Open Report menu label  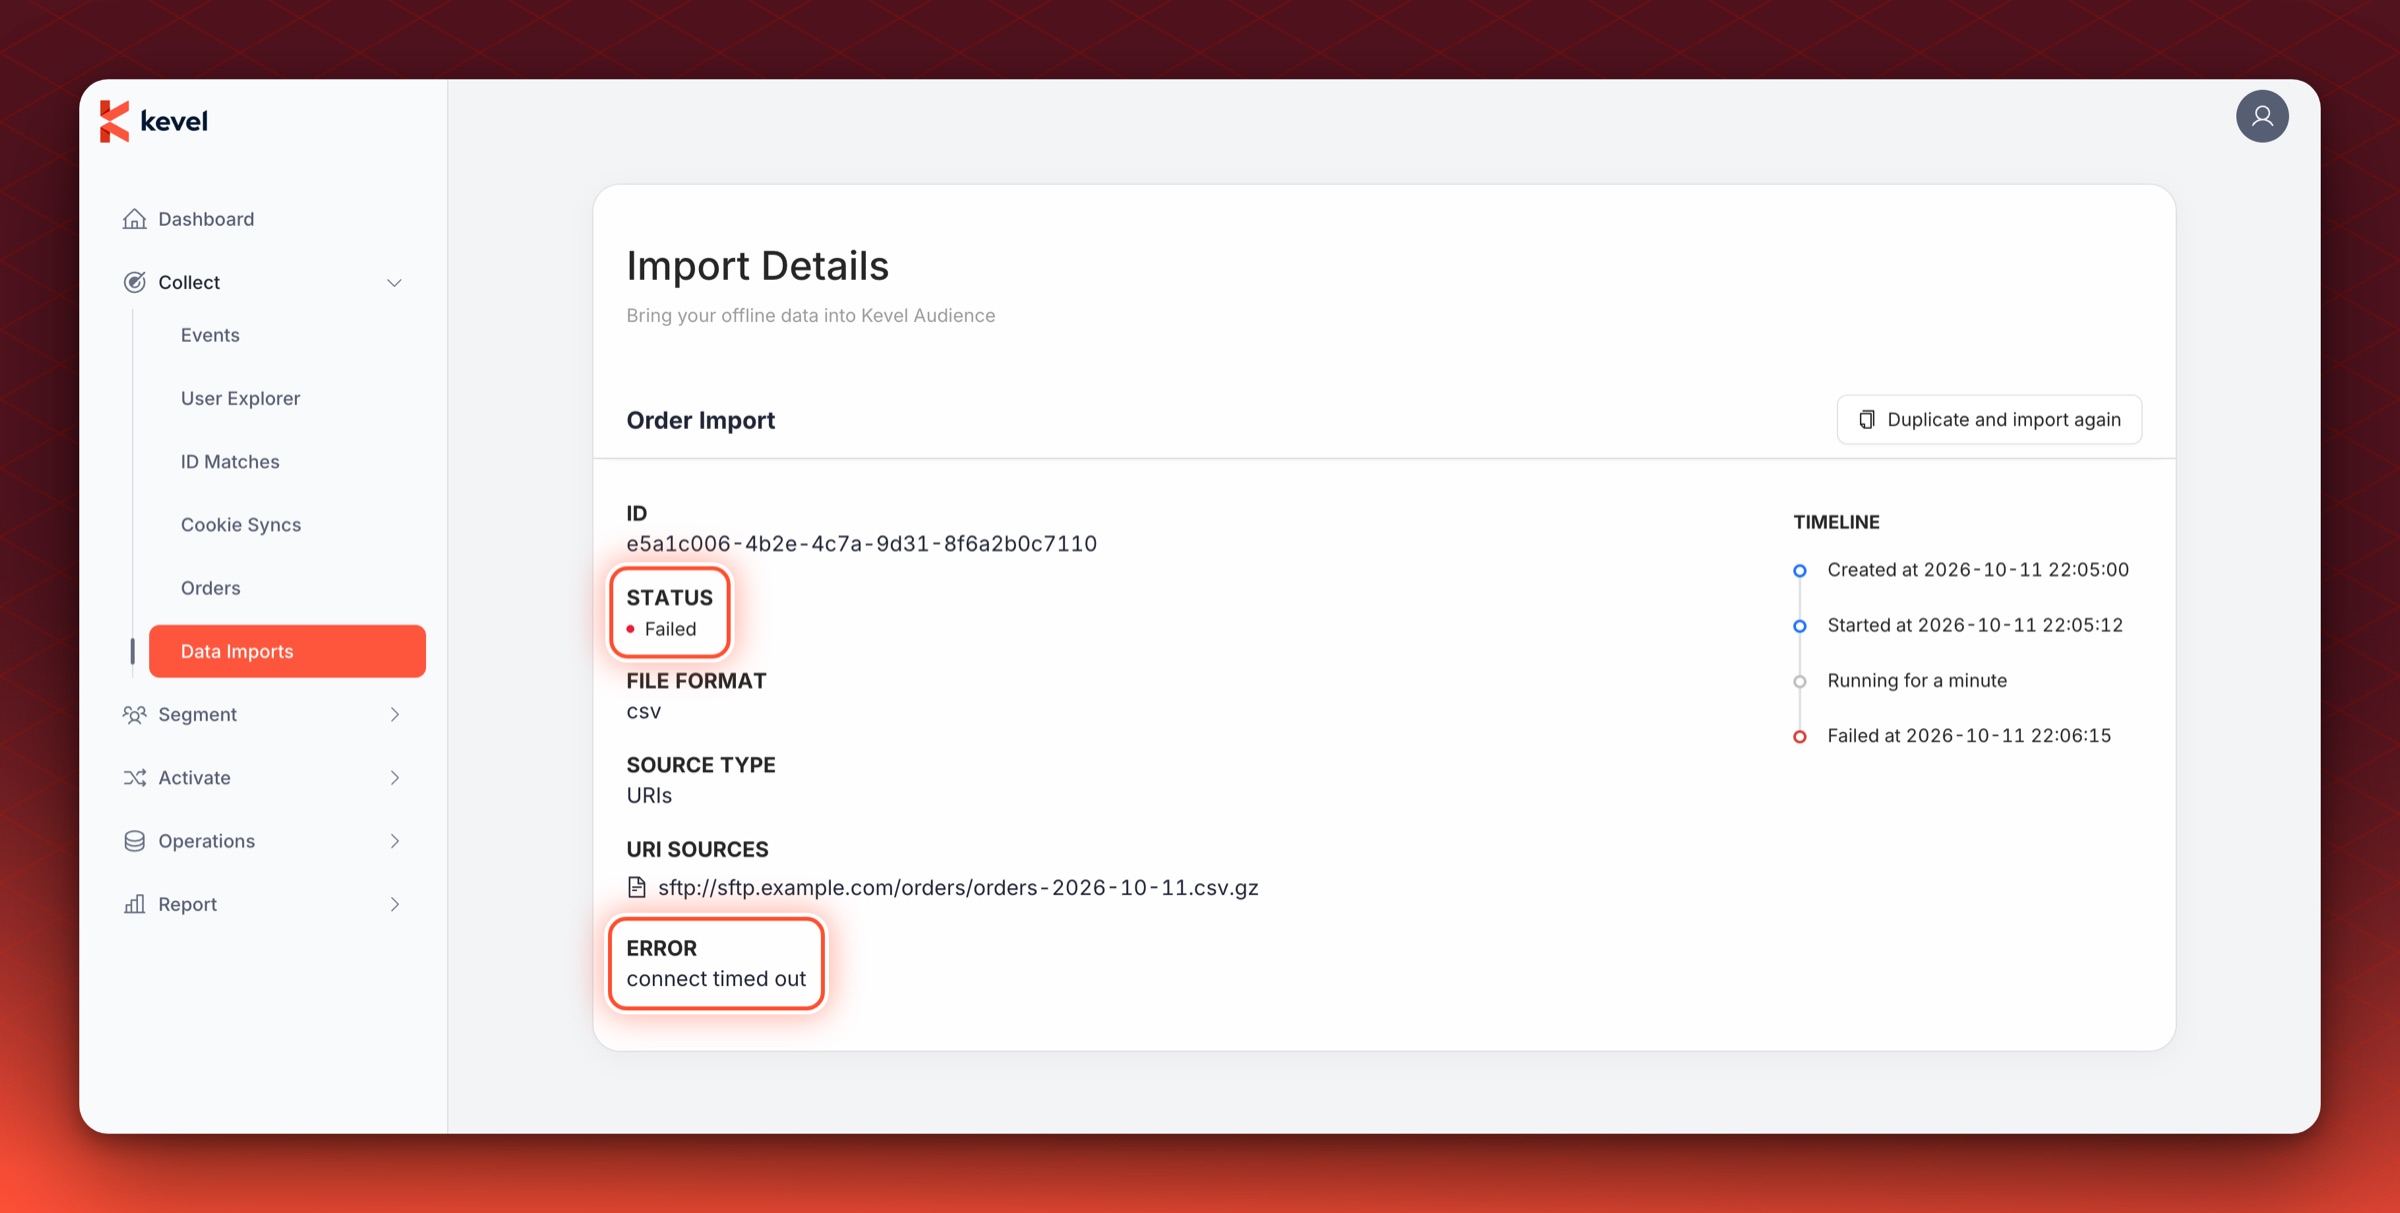point(187,904)
